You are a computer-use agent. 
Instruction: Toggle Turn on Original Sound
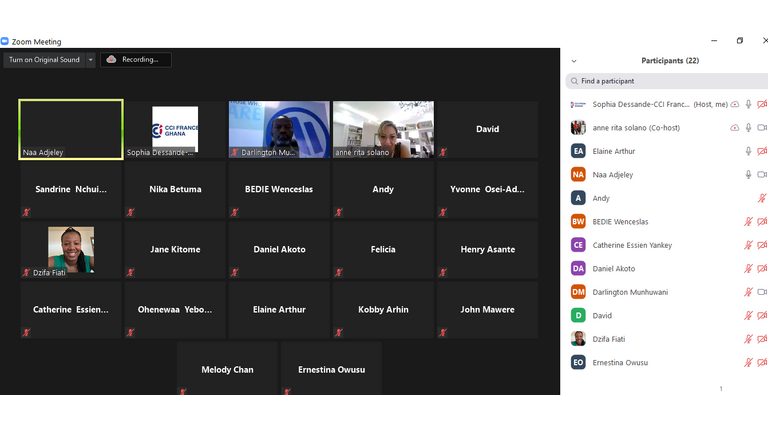(44, 60)
